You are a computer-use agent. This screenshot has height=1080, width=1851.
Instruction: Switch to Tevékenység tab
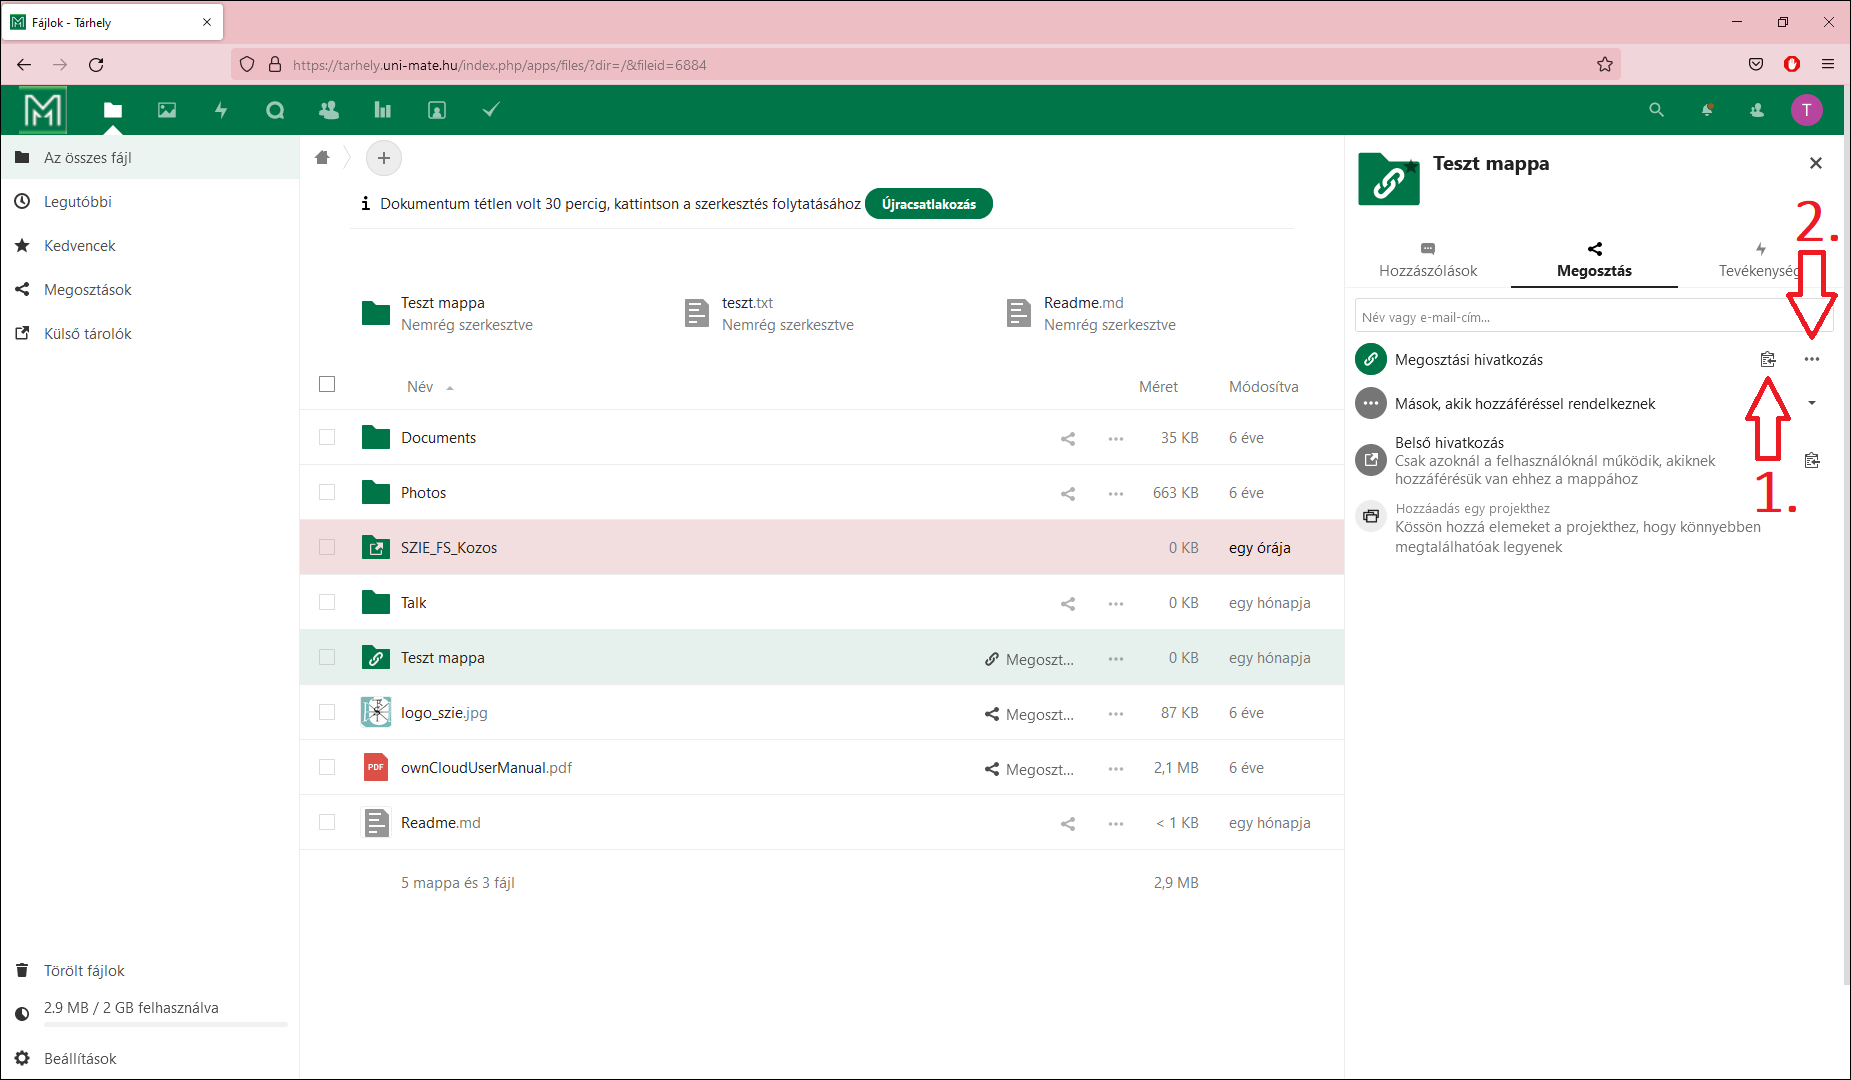pyautogui.click(x=1760, y=260)
